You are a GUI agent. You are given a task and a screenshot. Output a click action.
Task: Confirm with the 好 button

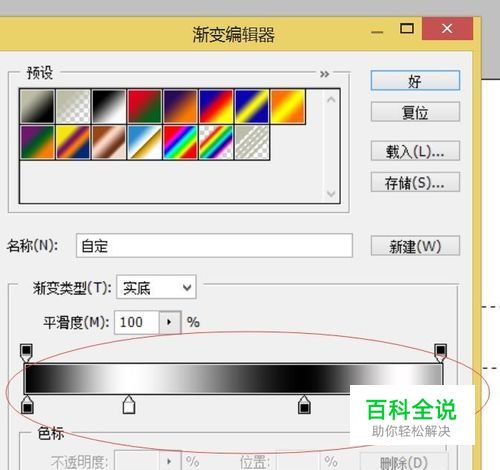pos(415,80)
